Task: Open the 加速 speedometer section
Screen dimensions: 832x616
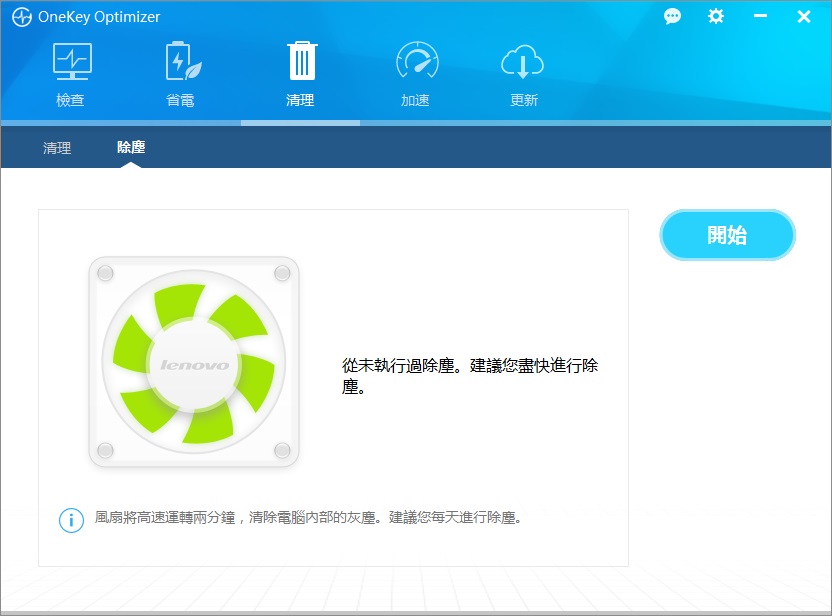Action: point(417,74)
